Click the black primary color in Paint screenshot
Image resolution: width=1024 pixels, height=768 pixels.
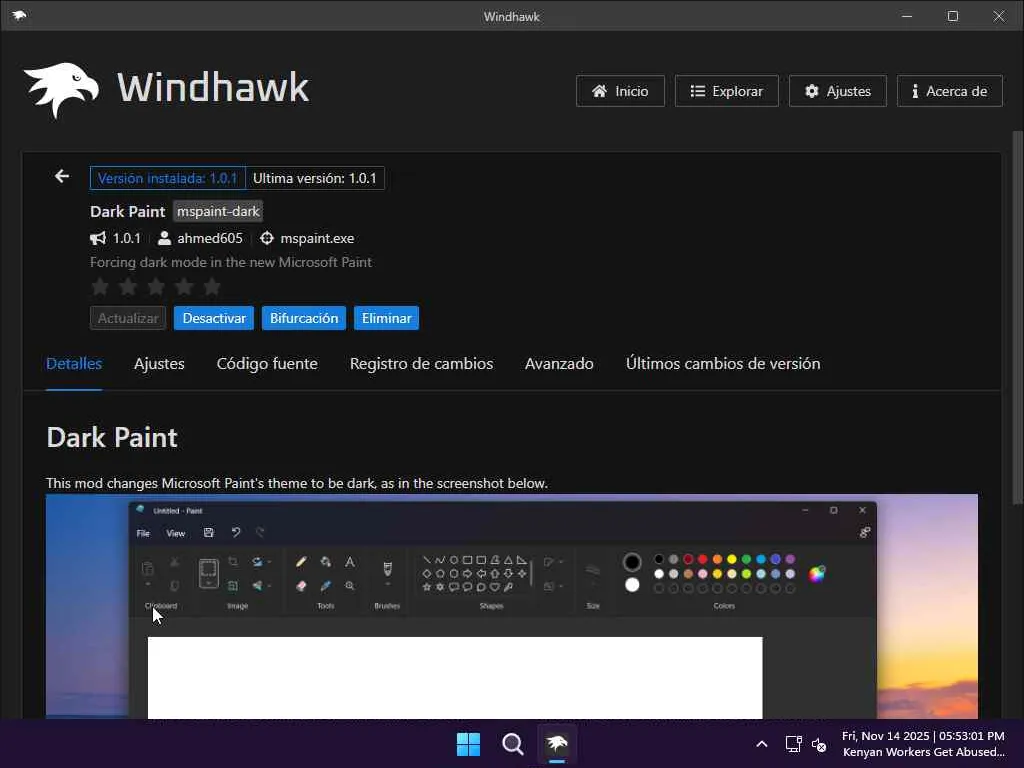click(632, 562)
